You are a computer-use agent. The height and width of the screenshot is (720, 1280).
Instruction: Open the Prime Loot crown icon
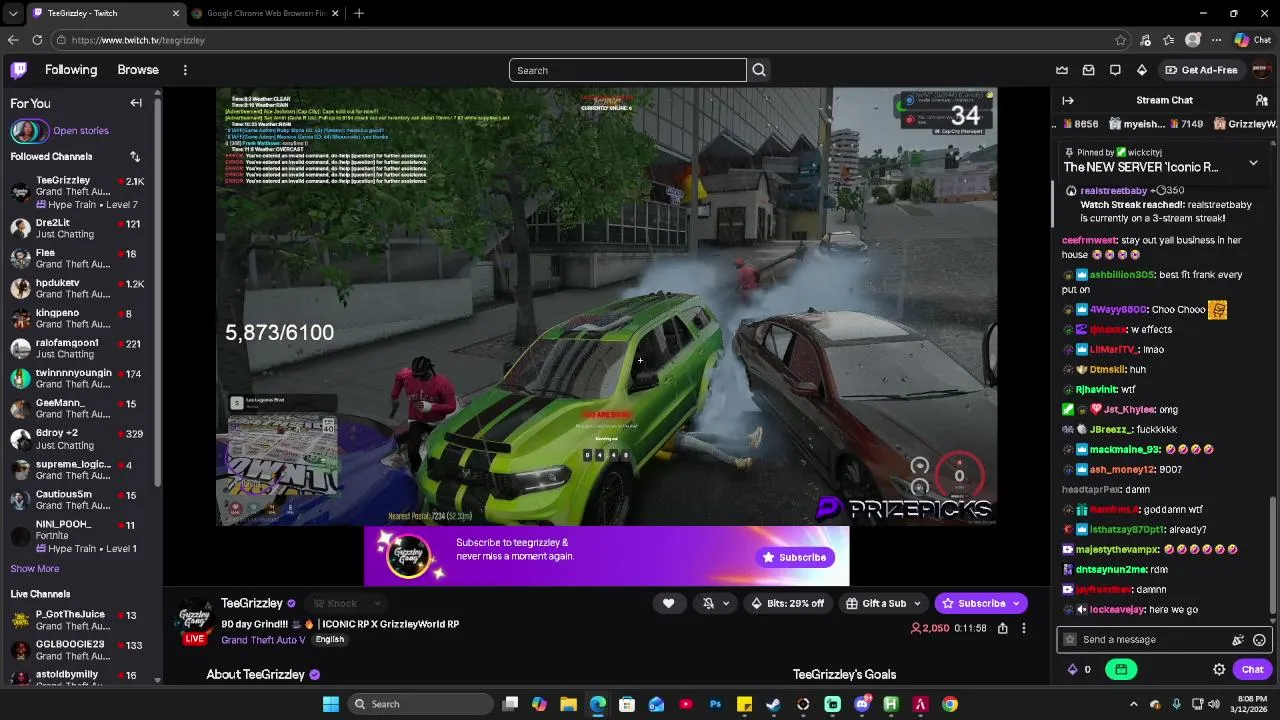(1062, 70)
